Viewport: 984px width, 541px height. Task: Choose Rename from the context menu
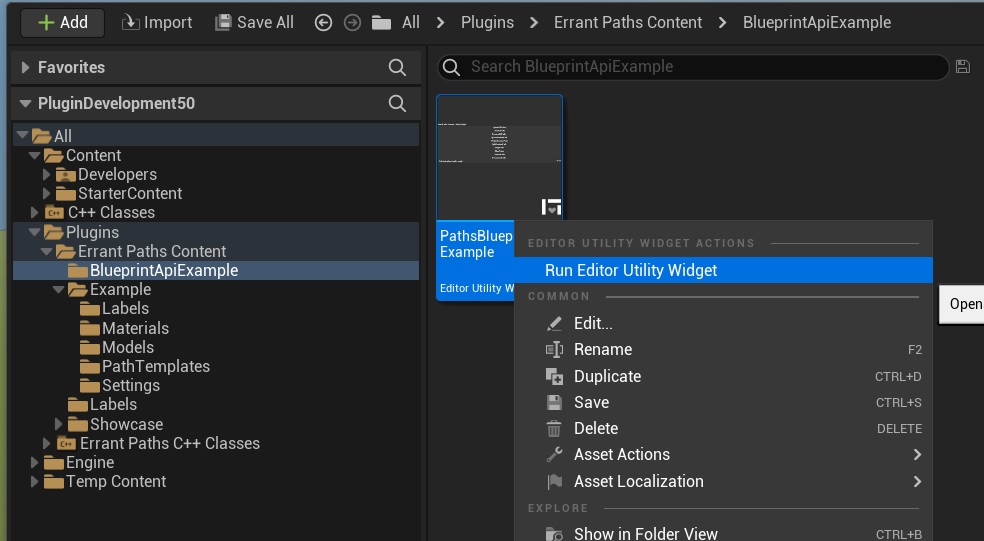click(602, 349)
